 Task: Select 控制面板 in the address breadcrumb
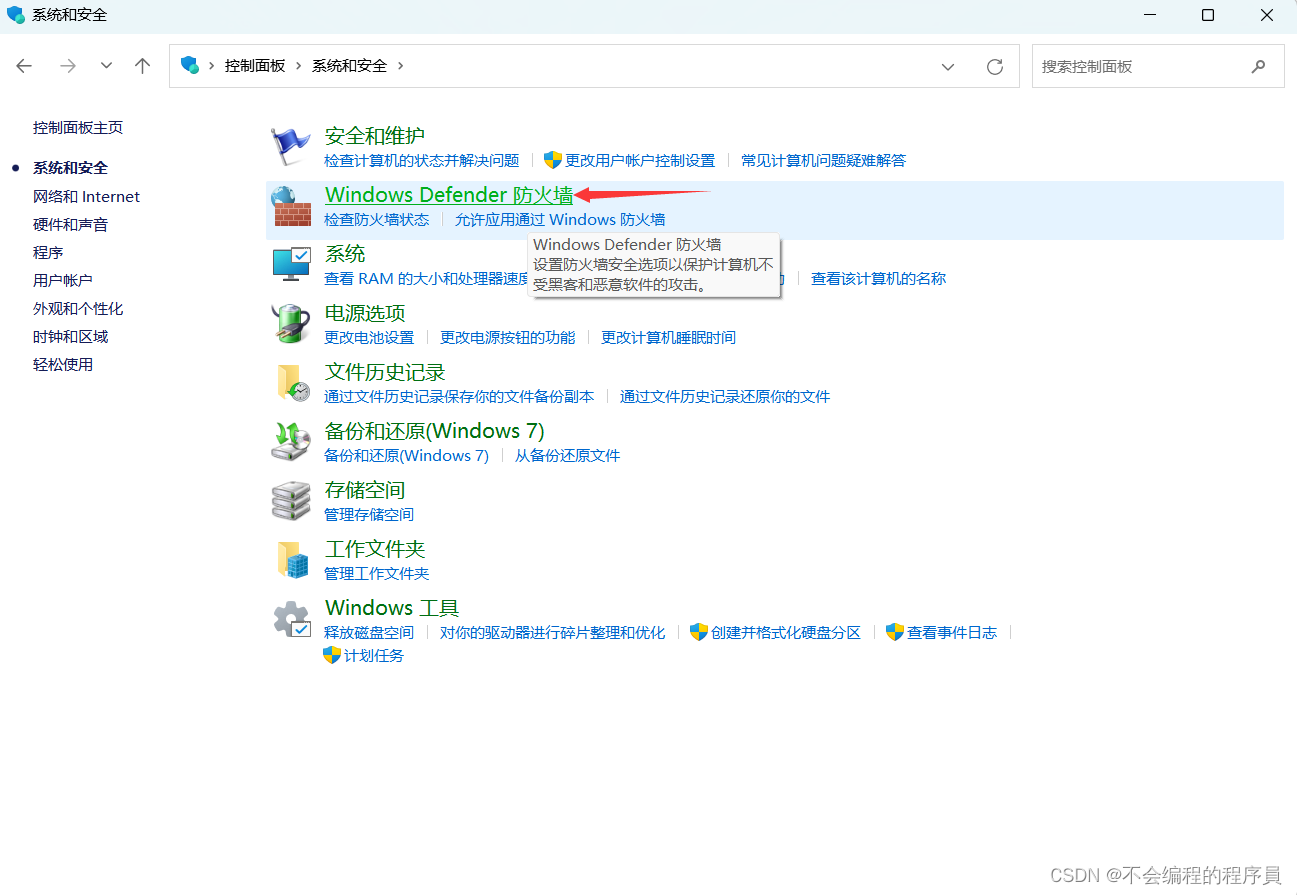255,66
